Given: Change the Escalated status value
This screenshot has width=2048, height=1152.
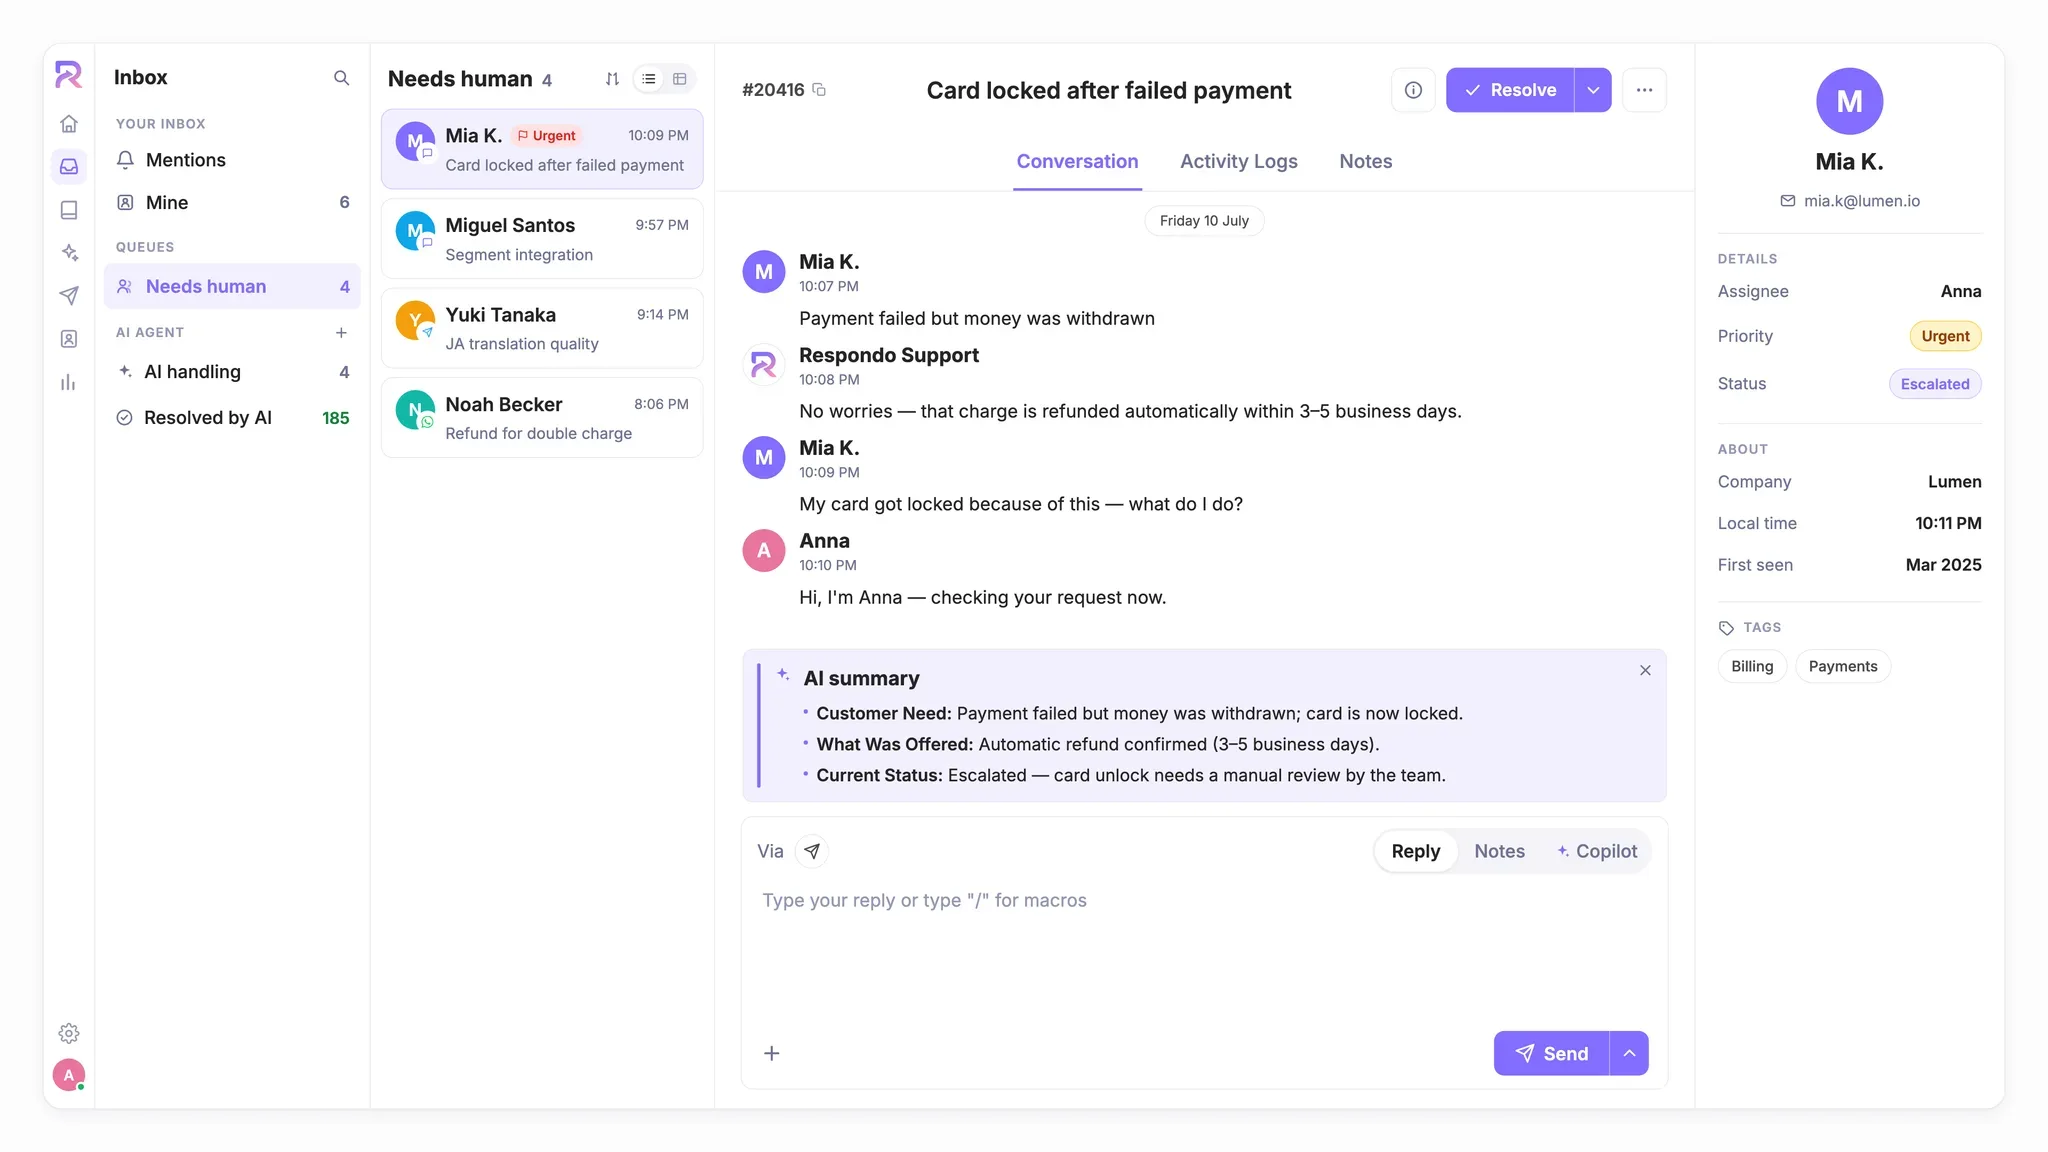Looking at the screenshot, I should (x=1935, y=384).
